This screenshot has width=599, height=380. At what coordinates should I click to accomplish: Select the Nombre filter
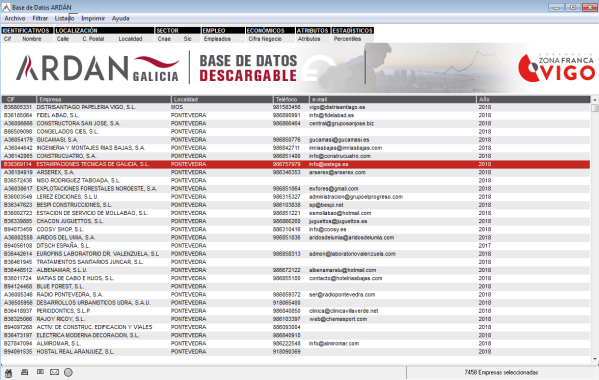click(32, 39)
